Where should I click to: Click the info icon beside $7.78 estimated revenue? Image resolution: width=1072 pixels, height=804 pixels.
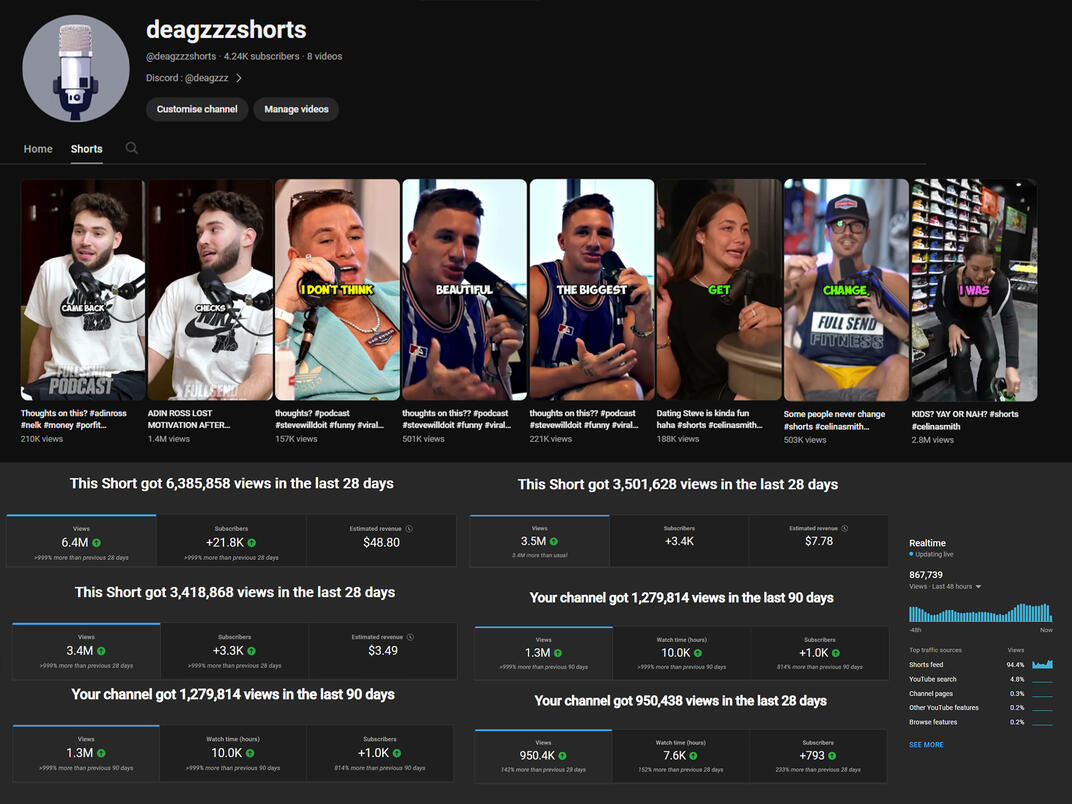point(846,528)
